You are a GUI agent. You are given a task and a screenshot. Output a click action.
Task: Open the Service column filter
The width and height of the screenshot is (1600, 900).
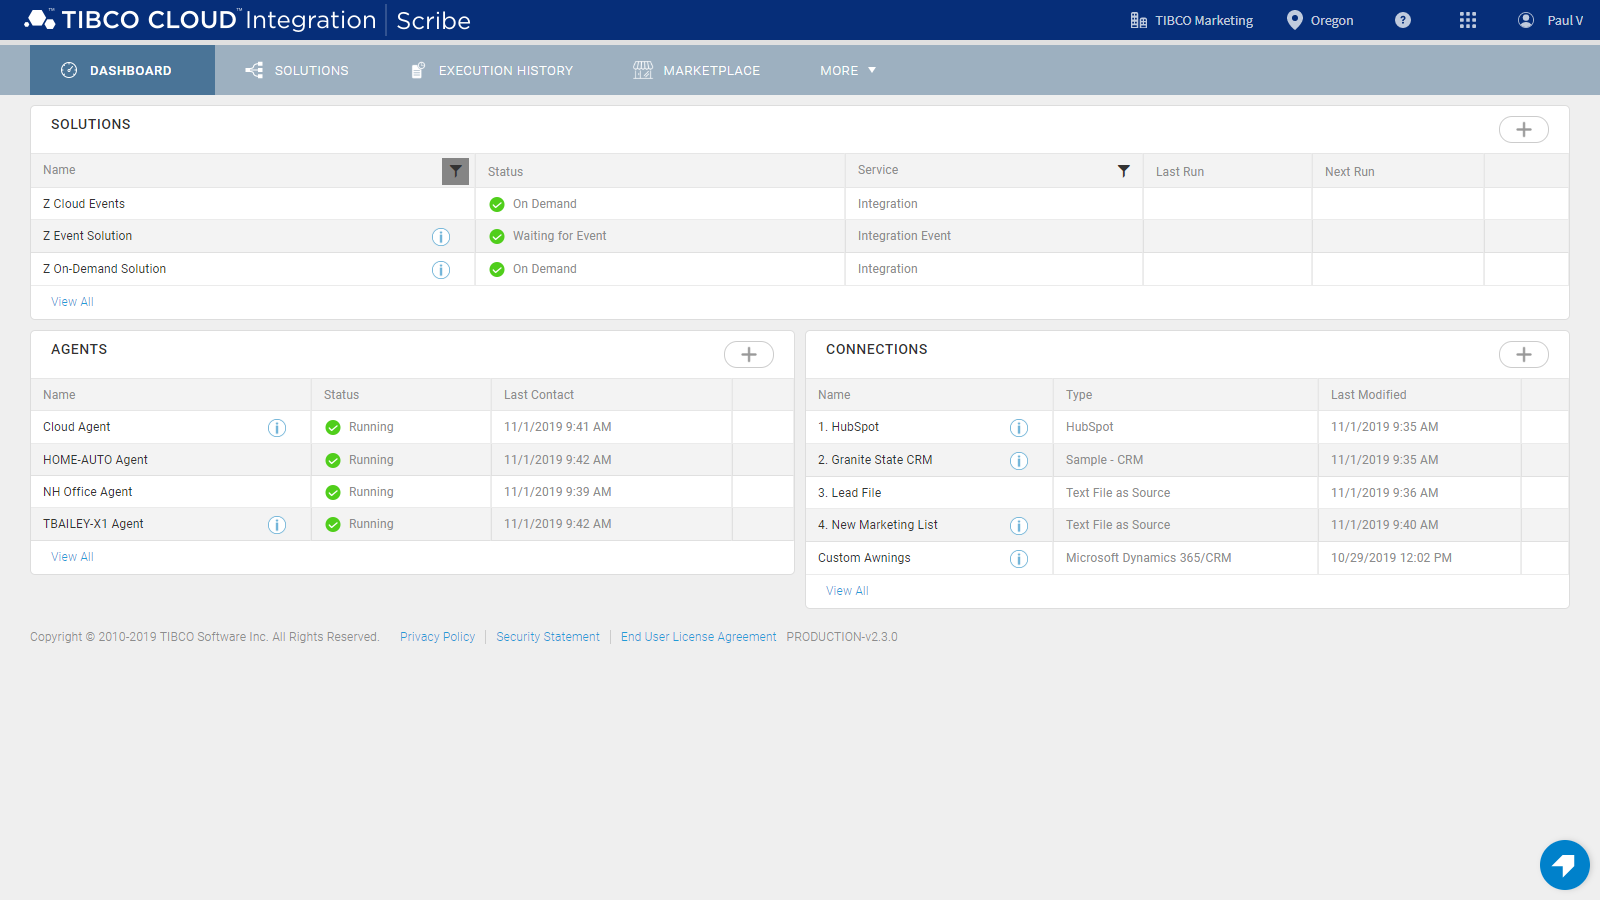click(x=1124, y=171)
